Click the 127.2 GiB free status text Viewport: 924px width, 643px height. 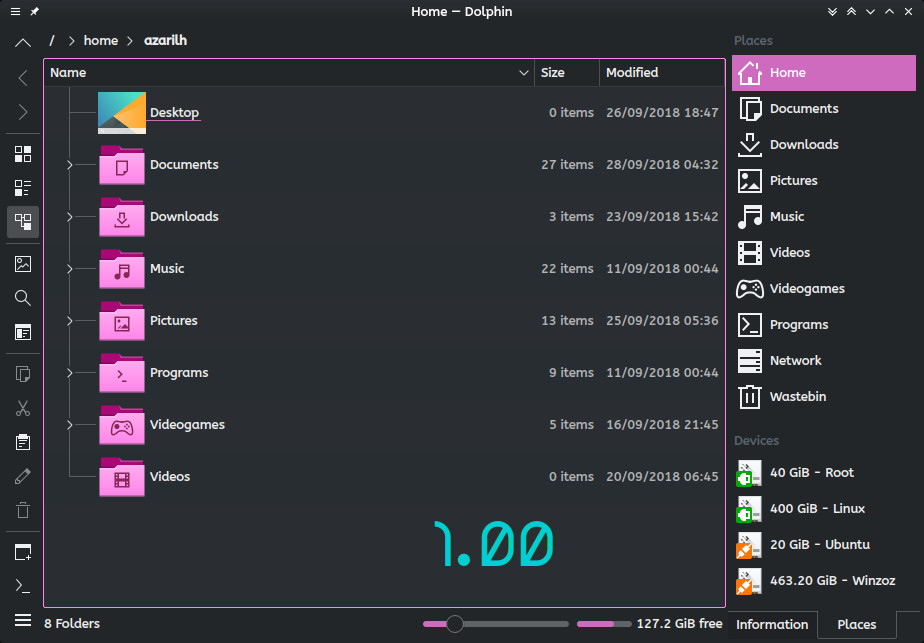coord(679,624)
